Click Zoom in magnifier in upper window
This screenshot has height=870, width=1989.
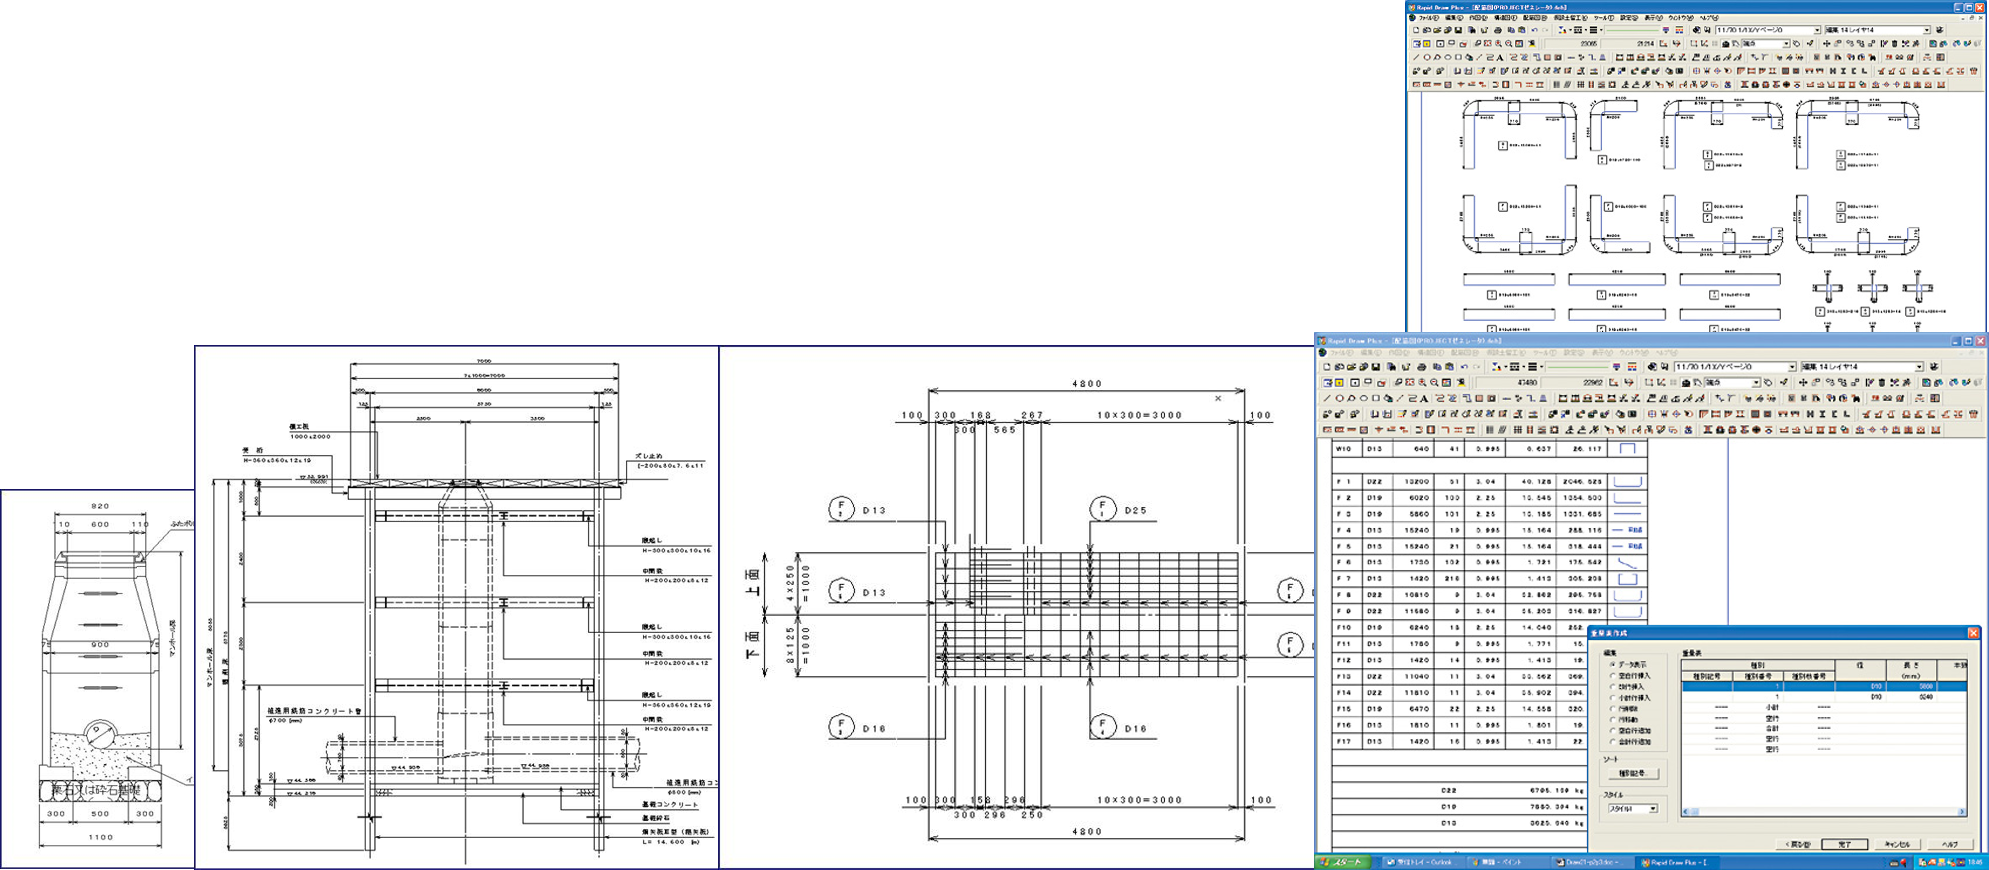tap(1498, 44)
